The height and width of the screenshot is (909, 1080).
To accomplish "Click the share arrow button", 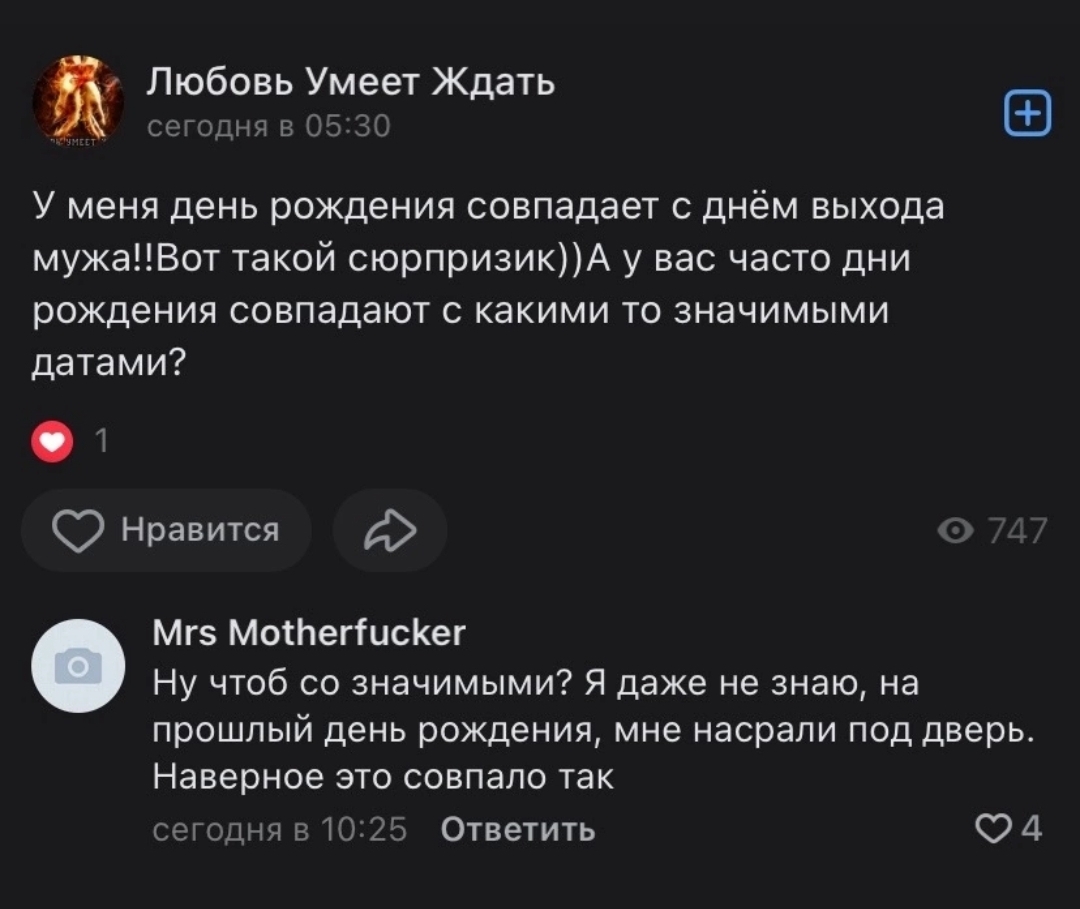I will click(x=389, y=530).
